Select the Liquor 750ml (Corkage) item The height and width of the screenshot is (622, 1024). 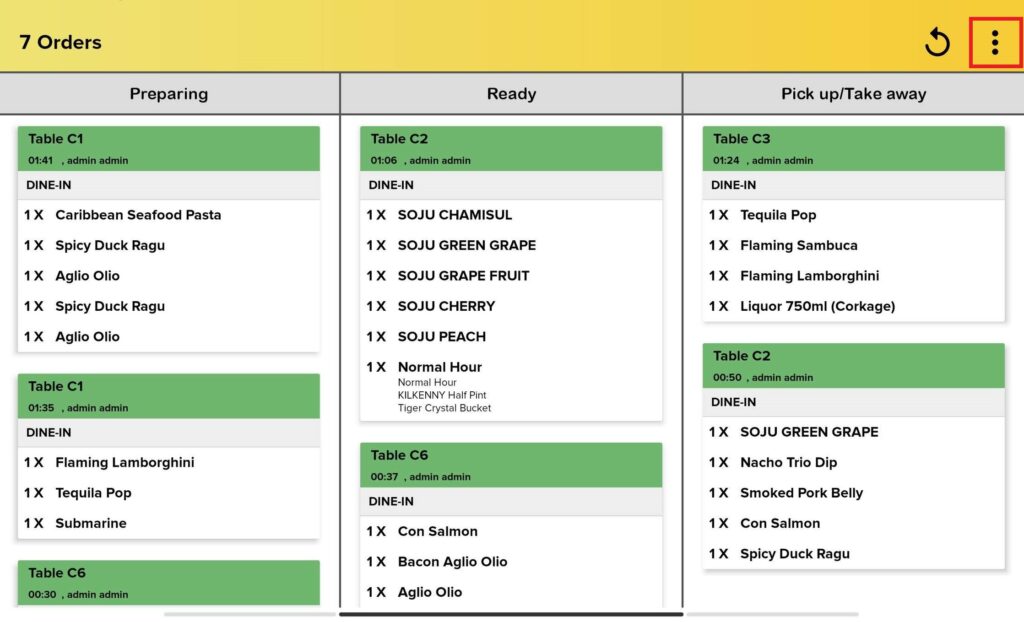coord(818,306)
